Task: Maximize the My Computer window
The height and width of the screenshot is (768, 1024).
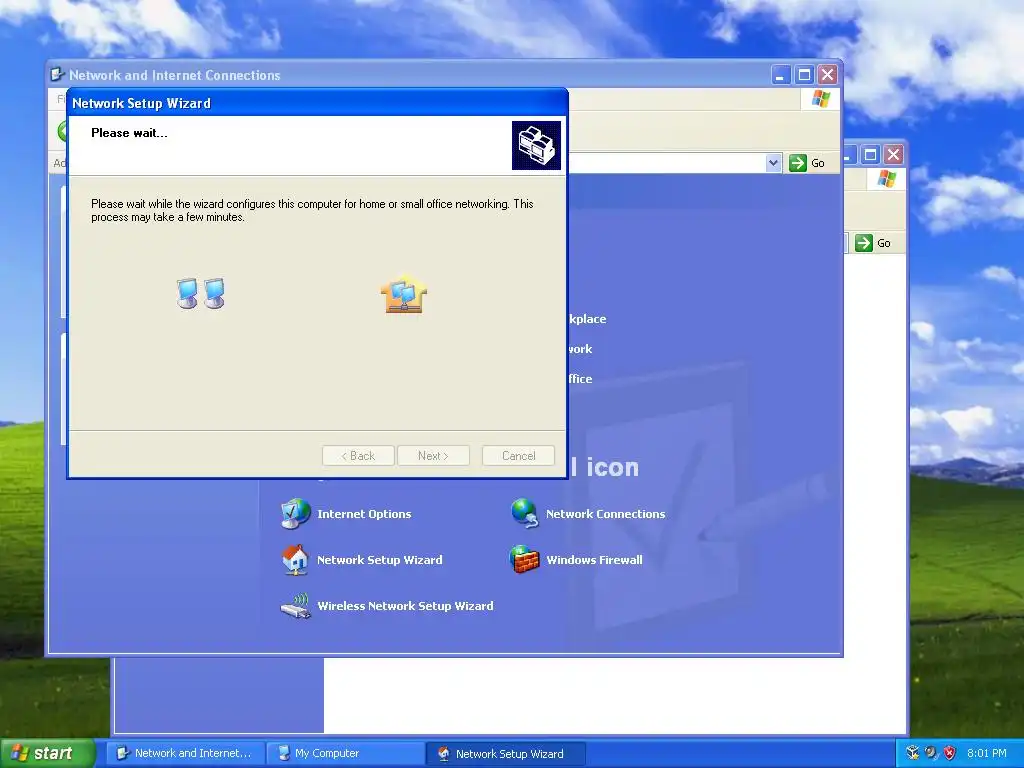Action: 870,154
